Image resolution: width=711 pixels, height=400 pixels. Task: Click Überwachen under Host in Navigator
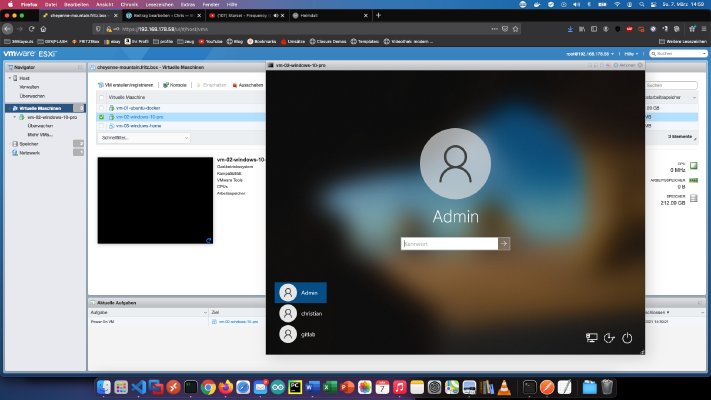click(x=32, y=96)
